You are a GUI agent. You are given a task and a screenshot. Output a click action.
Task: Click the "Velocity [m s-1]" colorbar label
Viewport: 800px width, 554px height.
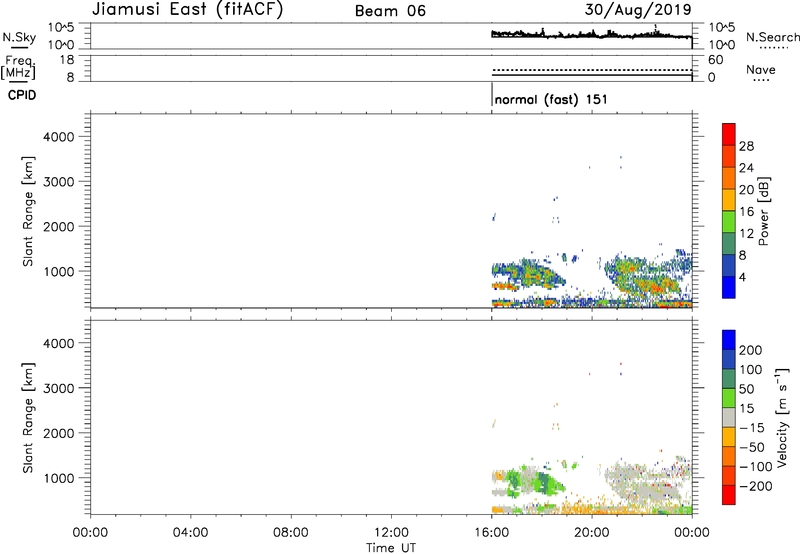coord(782,417)
